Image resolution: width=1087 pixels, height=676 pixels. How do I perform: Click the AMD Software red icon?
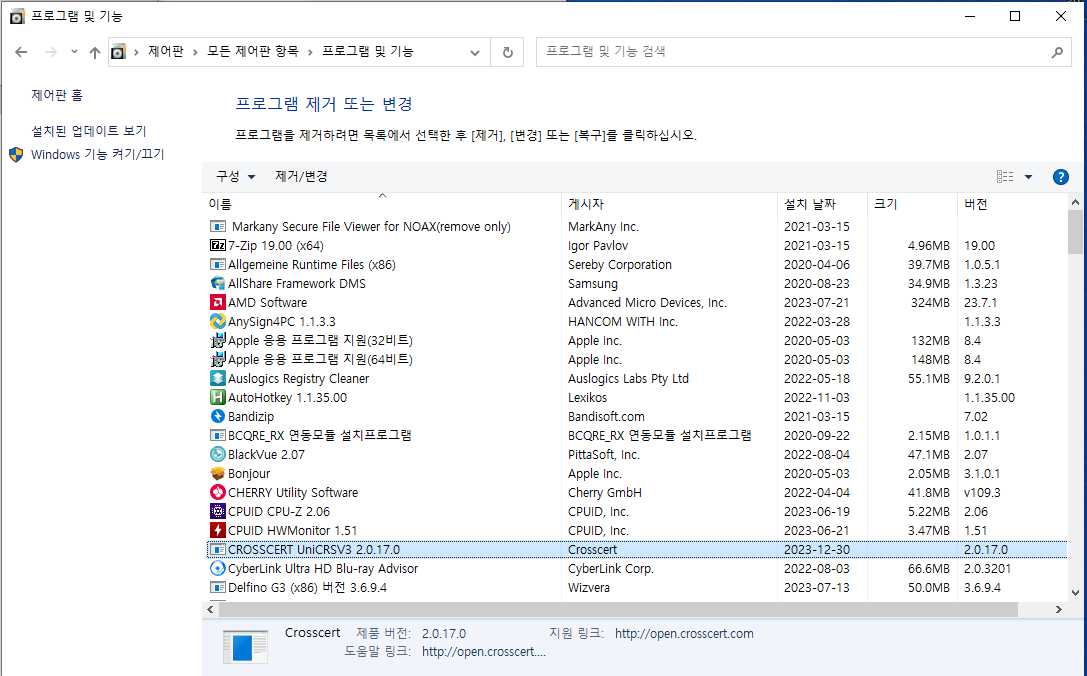click(x=217, y=302)
